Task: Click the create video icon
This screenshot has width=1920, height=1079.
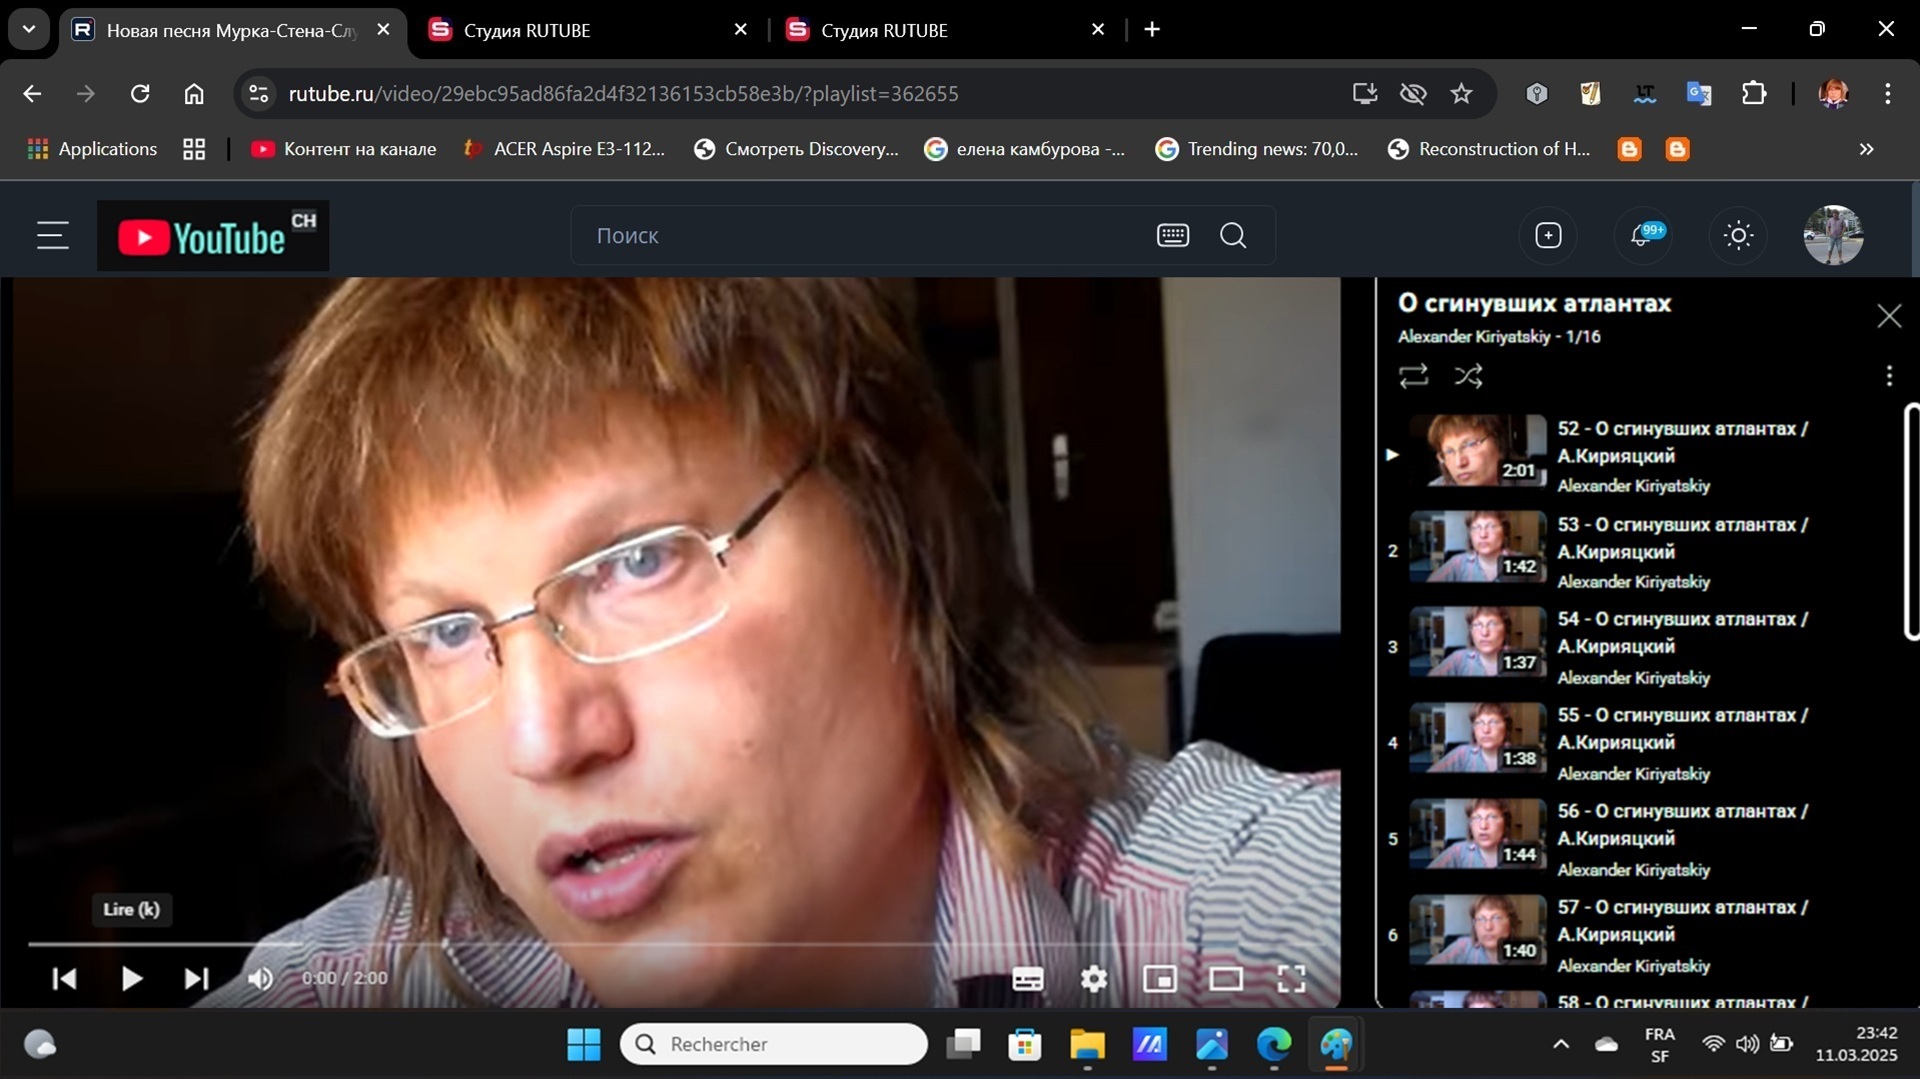Action: pos(1548,236)
